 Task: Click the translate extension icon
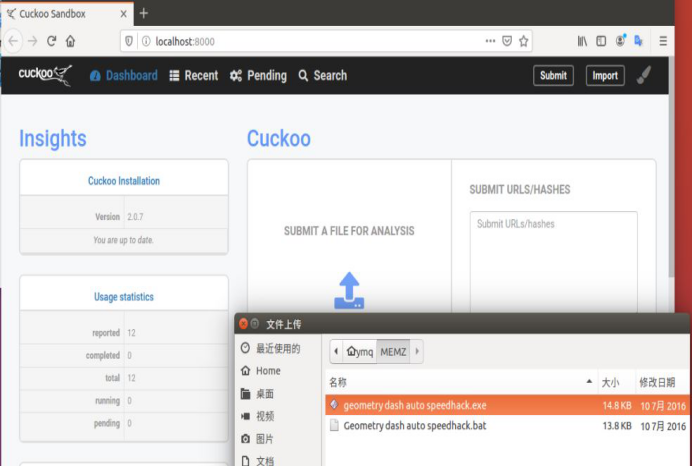click(638, 41)
